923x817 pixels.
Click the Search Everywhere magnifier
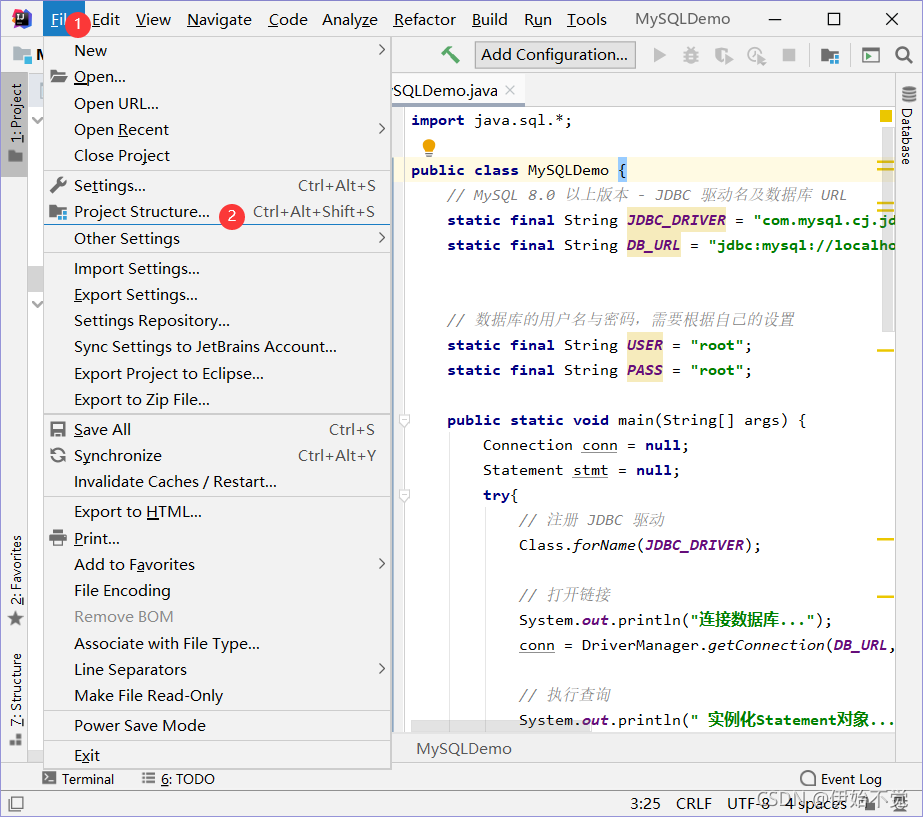904,55
